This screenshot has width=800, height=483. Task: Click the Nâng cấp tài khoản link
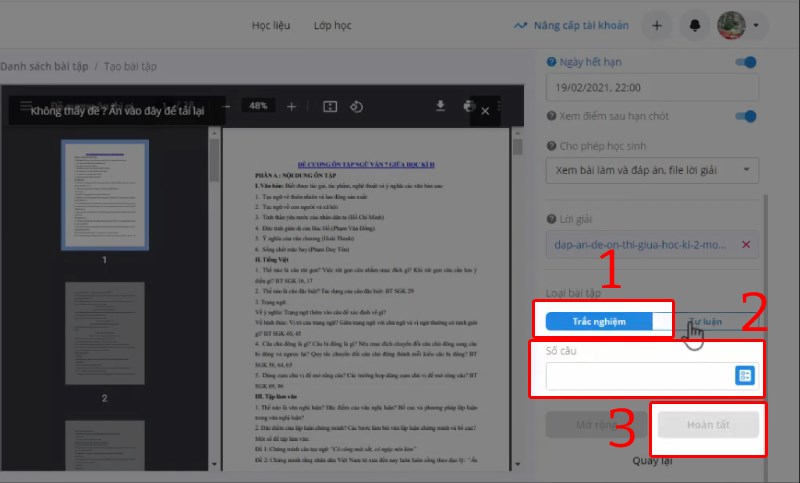(571, 25)
